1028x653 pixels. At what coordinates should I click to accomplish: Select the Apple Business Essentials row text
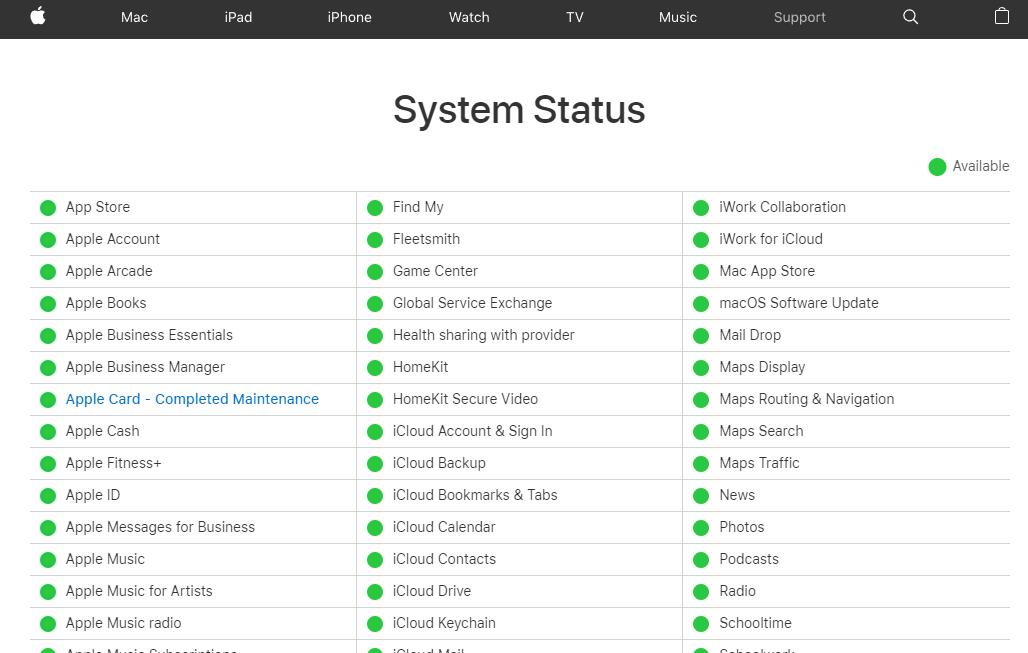149,335
